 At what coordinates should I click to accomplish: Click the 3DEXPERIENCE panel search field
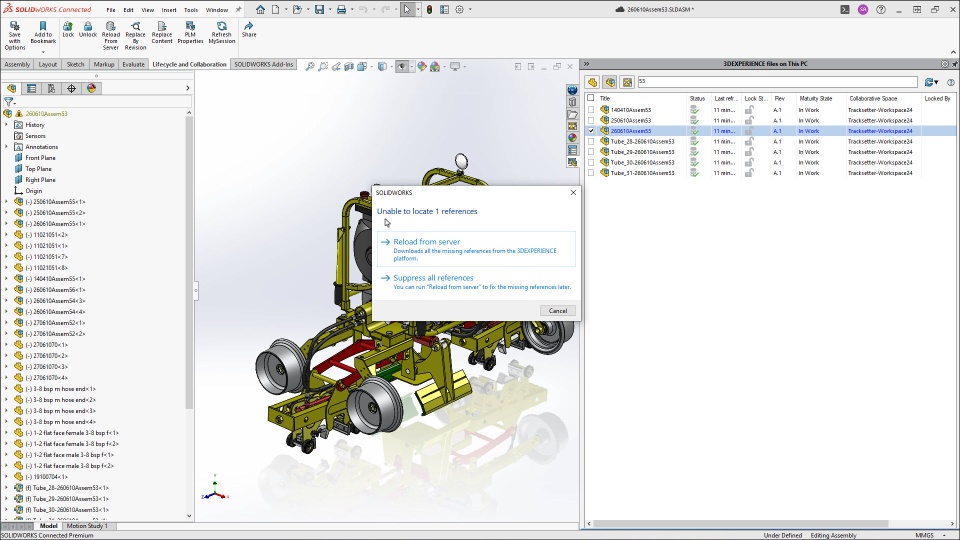pyautogui.click(x=777, y=81)
